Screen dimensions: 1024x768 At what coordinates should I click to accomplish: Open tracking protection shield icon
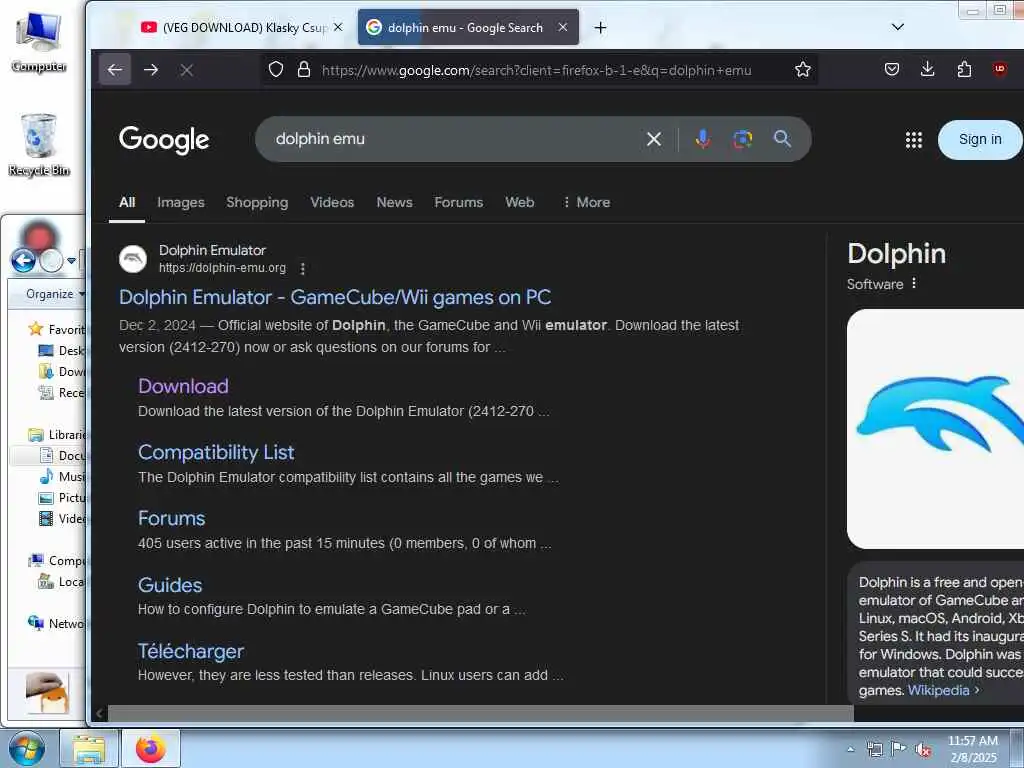(x=276, y=70)
